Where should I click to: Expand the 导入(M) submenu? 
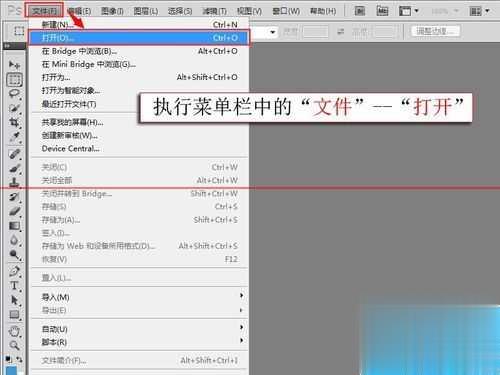[x=140, y=297]
